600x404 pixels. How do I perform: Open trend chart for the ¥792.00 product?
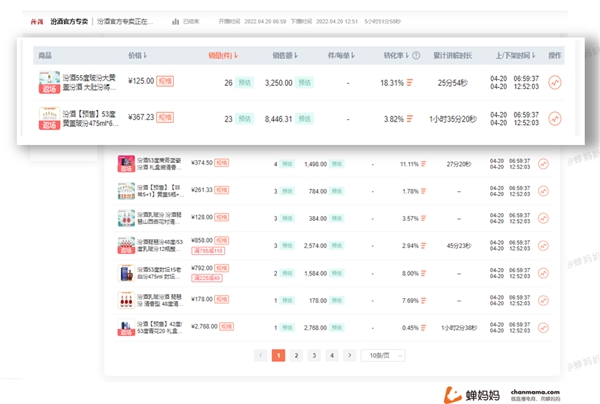click(x=543, y=273)
